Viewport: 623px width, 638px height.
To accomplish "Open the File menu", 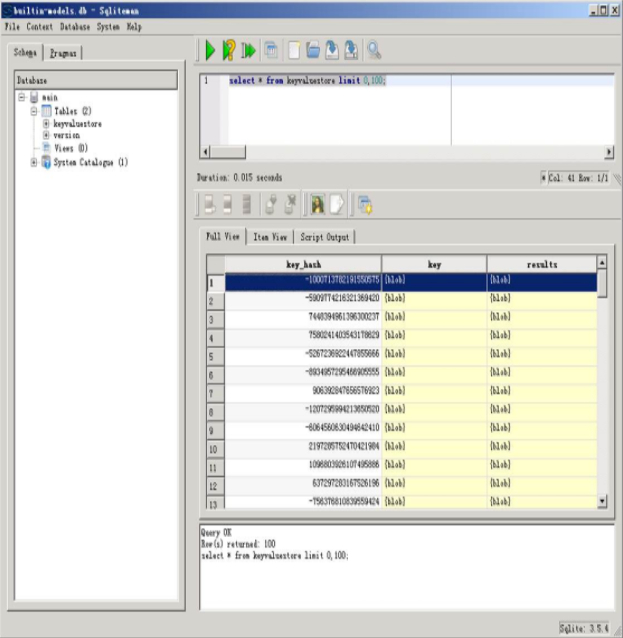I will [x=12, y=27].
